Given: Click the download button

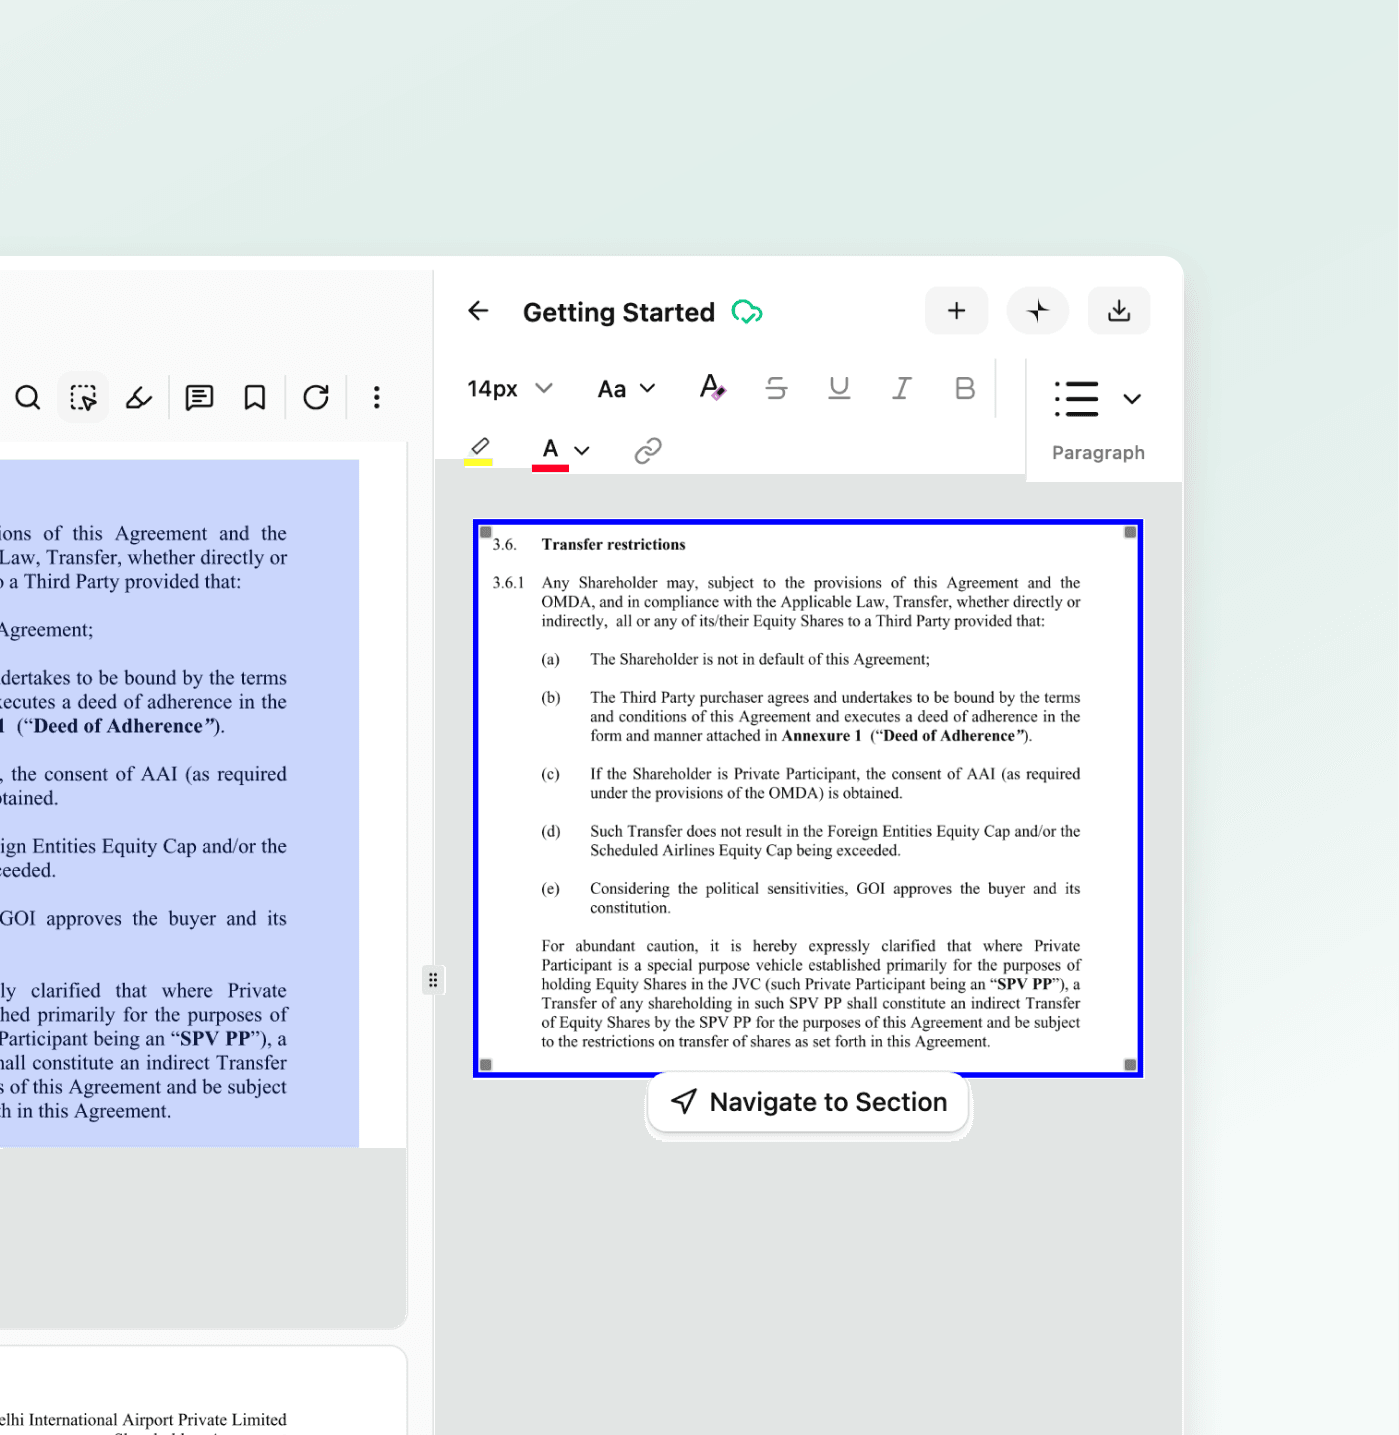Looking at the screenshot, I should pyautogui.click(x=1119, y=311).
